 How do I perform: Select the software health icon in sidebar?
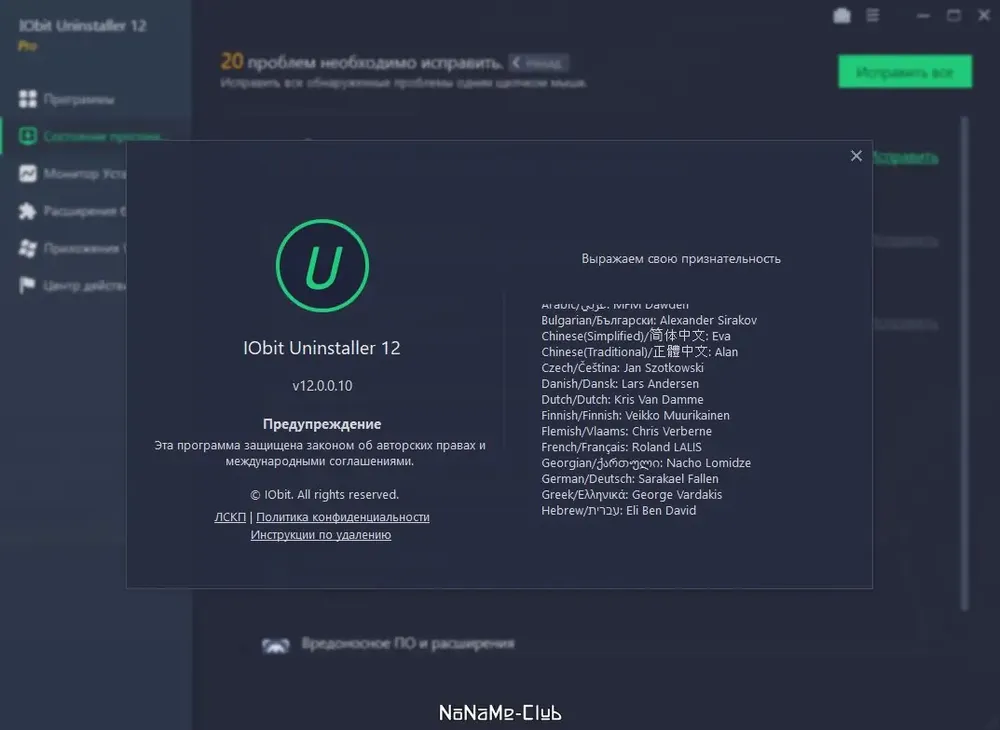[x=27, y=136]
